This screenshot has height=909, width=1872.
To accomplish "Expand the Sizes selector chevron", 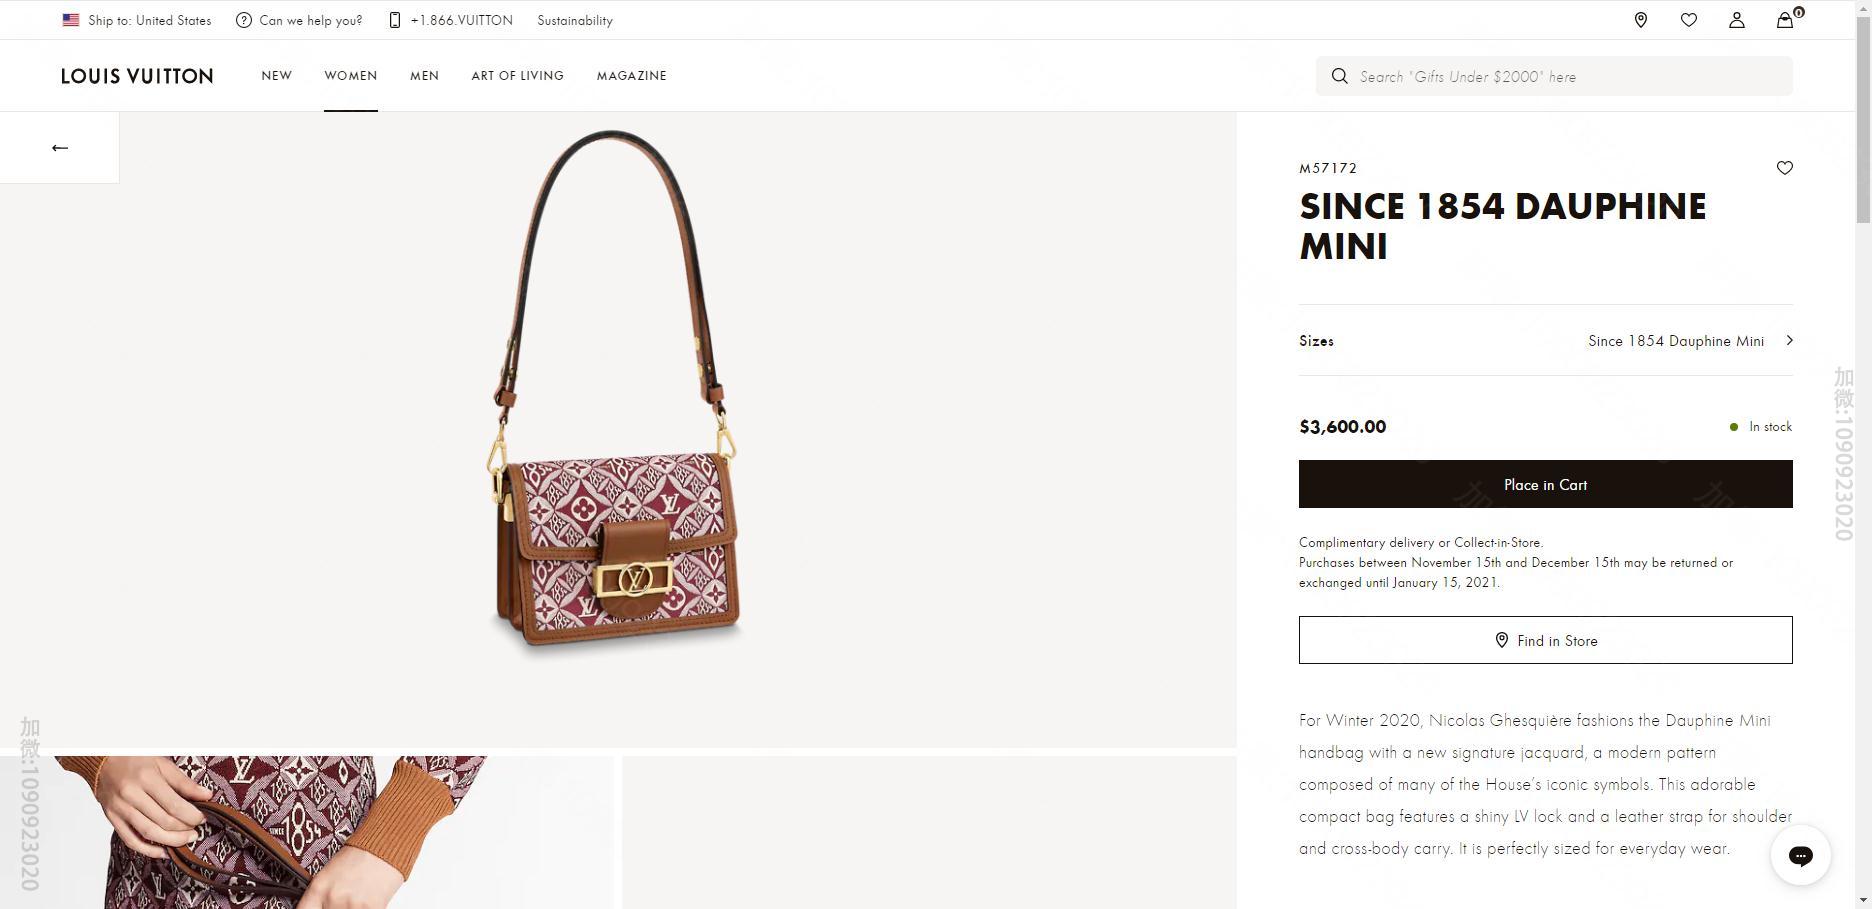I will point(1789,340).
